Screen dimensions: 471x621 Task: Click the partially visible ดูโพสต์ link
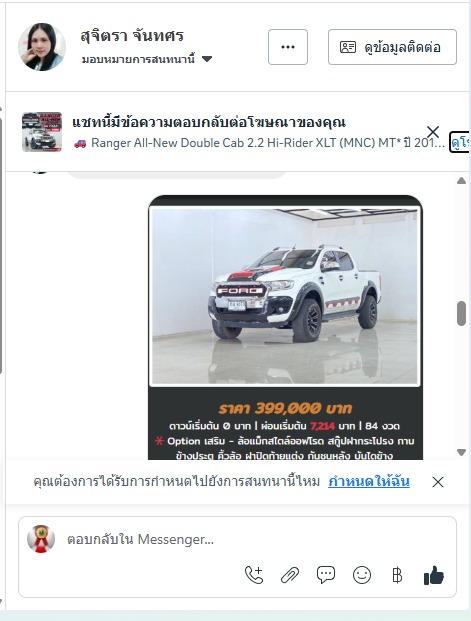(x=460, y=143)
